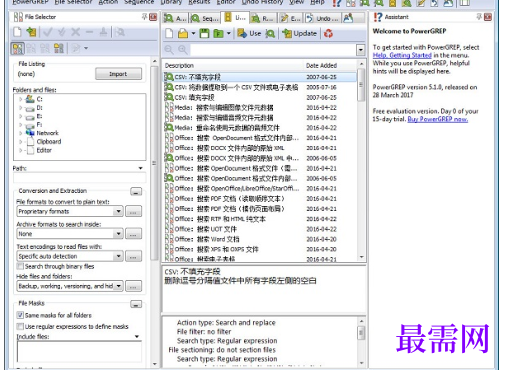Open a saved file selection via green arrow folder
Screen dimensions: 508x370
(31, 32)
